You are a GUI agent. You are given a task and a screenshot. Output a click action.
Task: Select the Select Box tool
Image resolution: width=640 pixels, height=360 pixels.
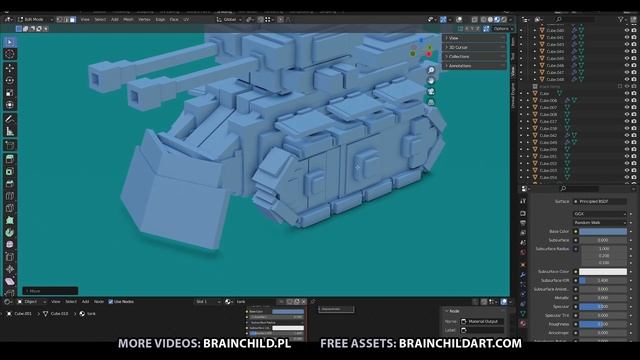point(10,42)
